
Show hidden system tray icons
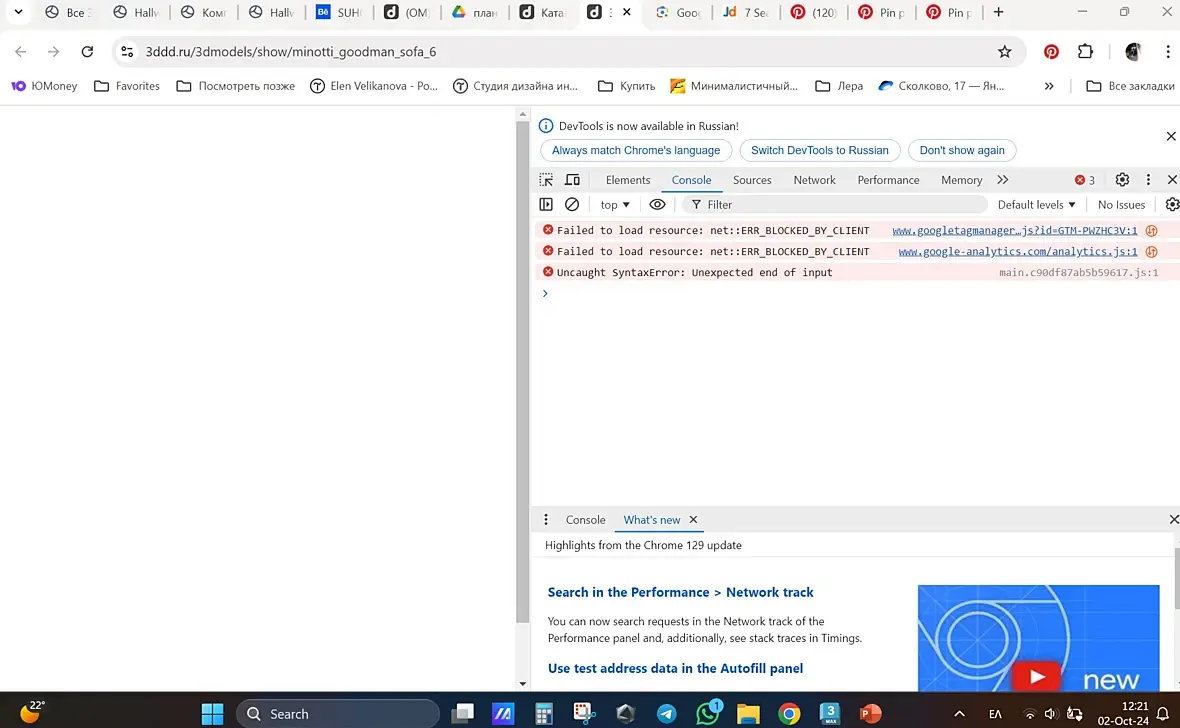pos(959,714)
